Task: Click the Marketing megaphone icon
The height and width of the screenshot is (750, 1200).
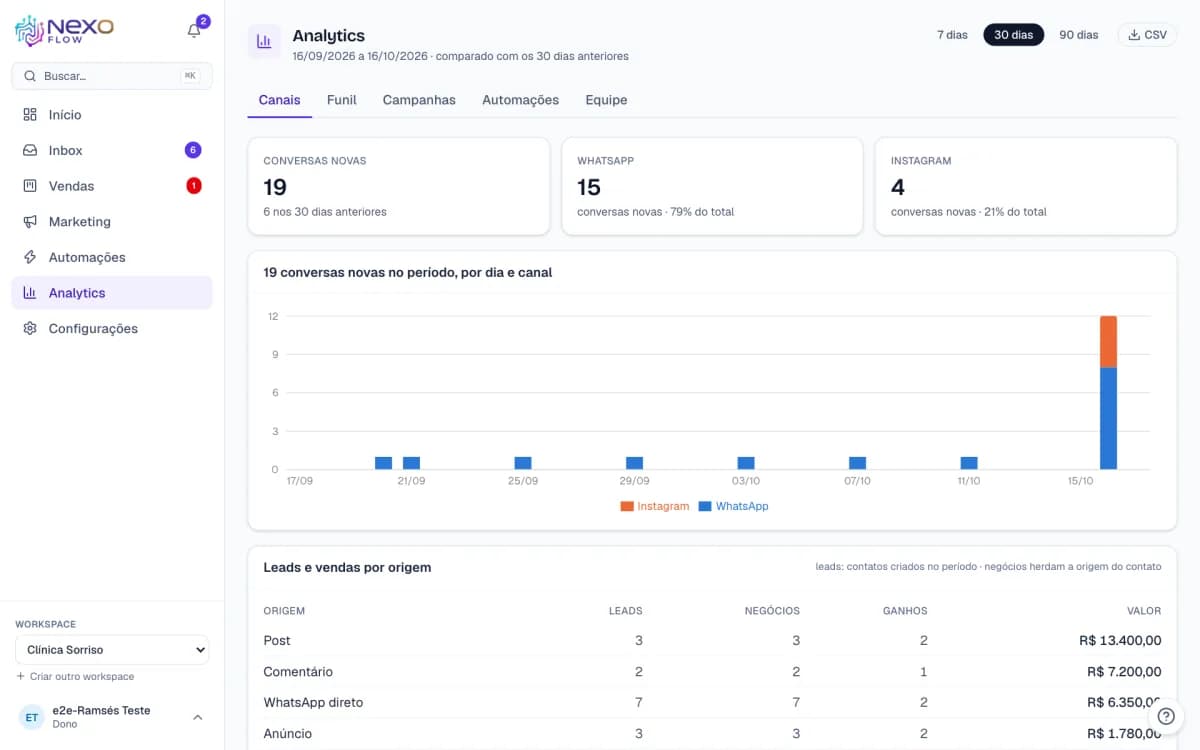Action: (30, 222)
